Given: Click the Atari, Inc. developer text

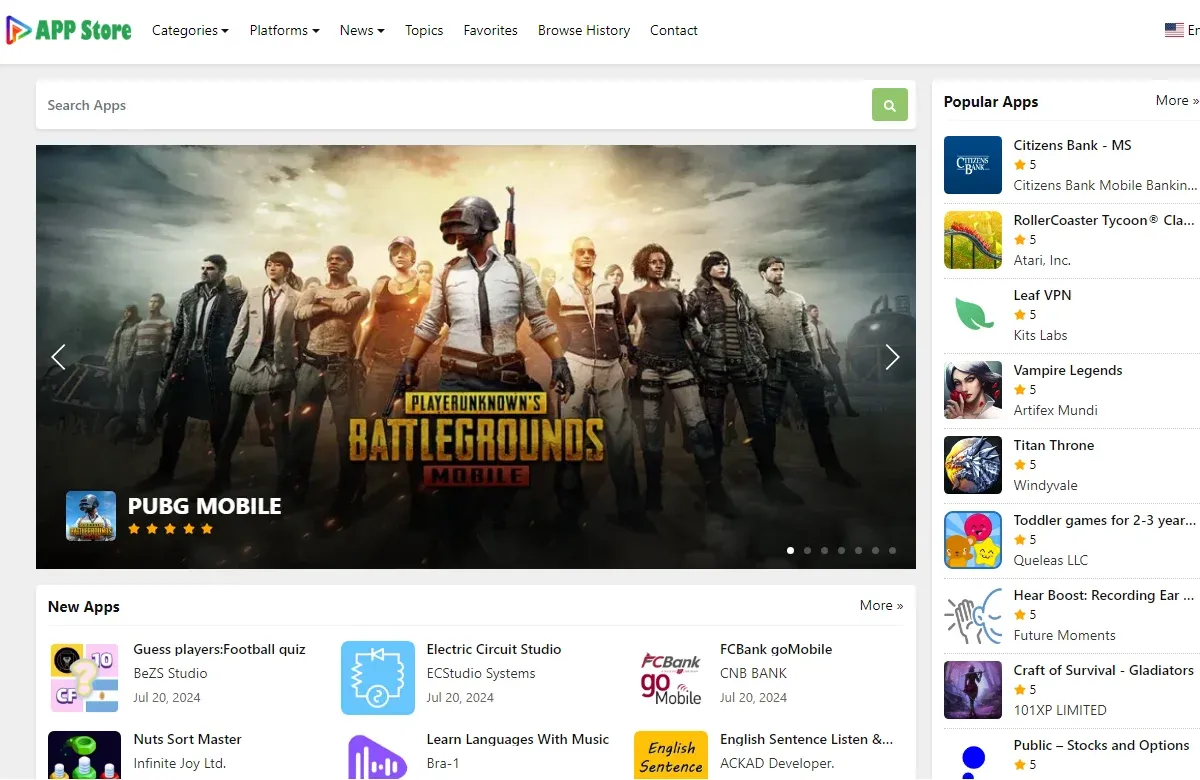Looking at the screenshot, I should pyautogui.click(x=1042, y=260).
